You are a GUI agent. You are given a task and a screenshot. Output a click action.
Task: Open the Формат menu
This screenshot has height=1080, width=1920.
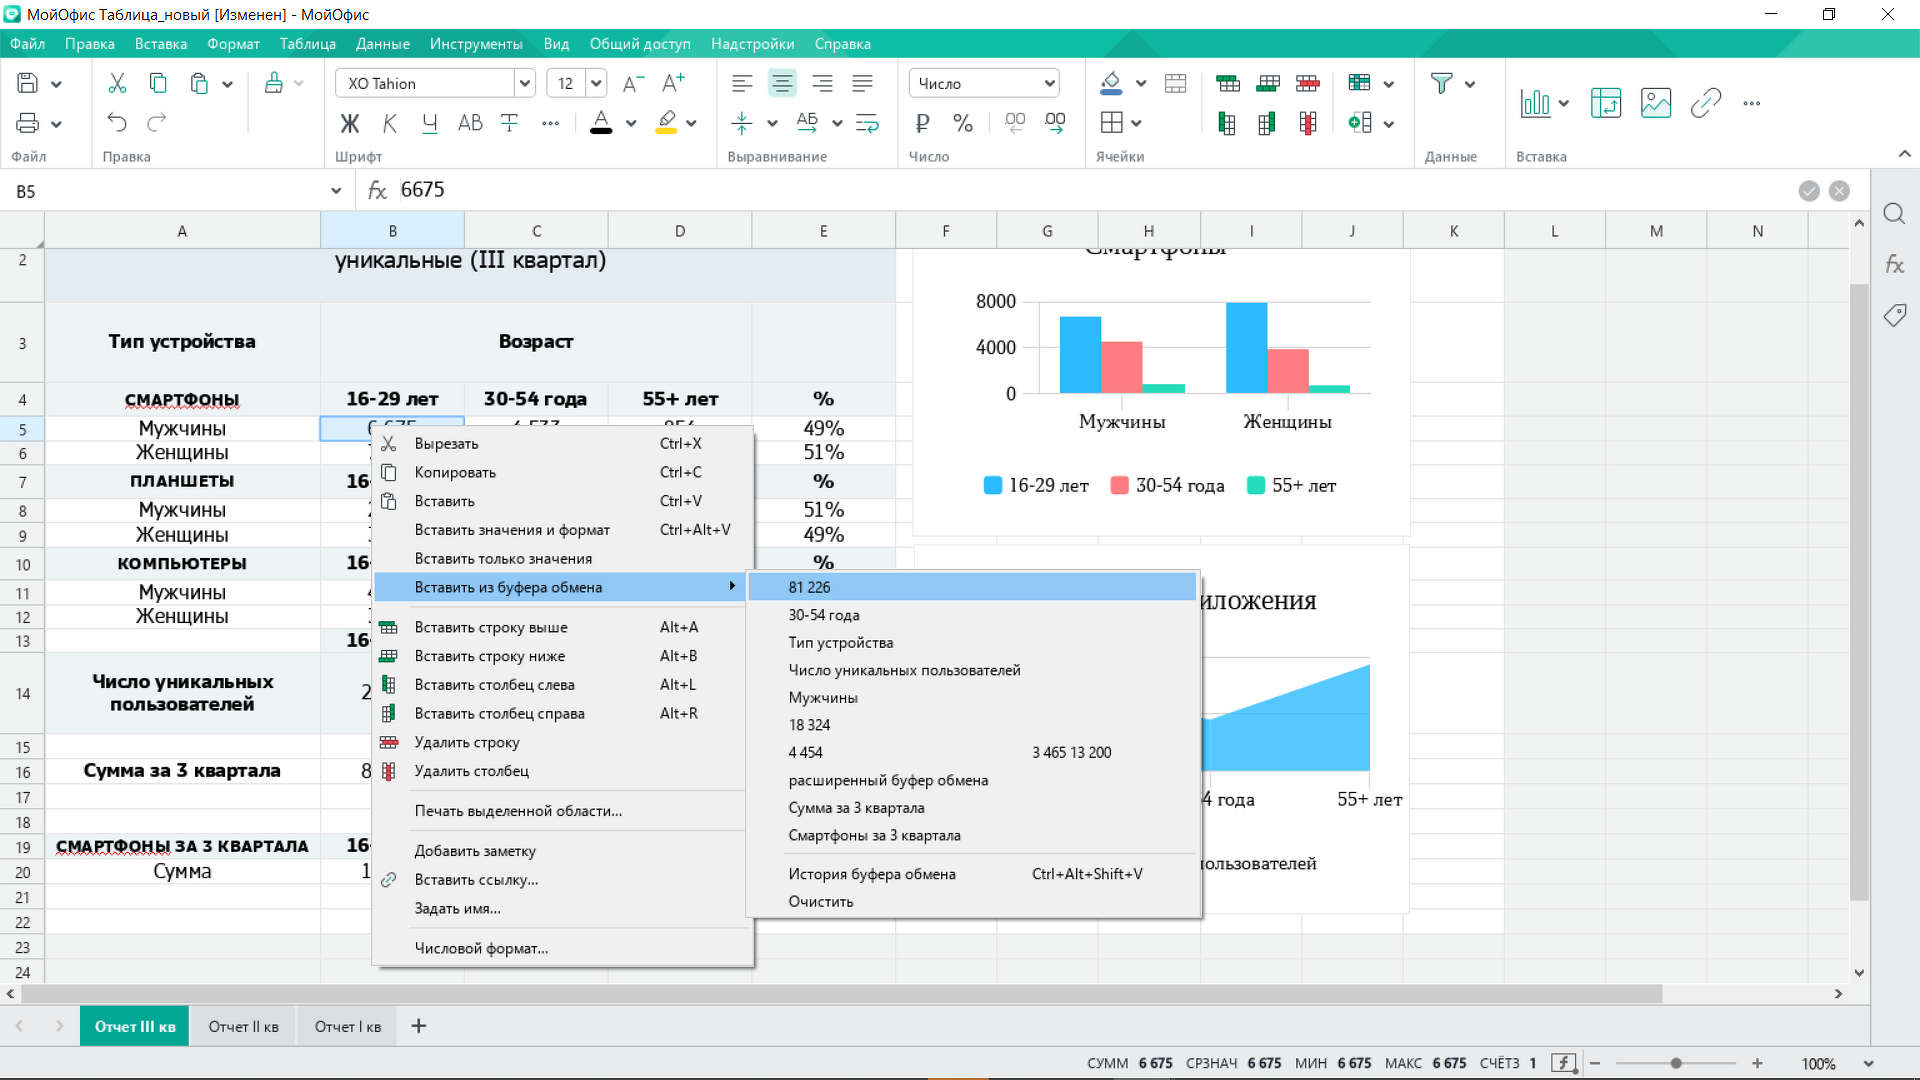233,44
